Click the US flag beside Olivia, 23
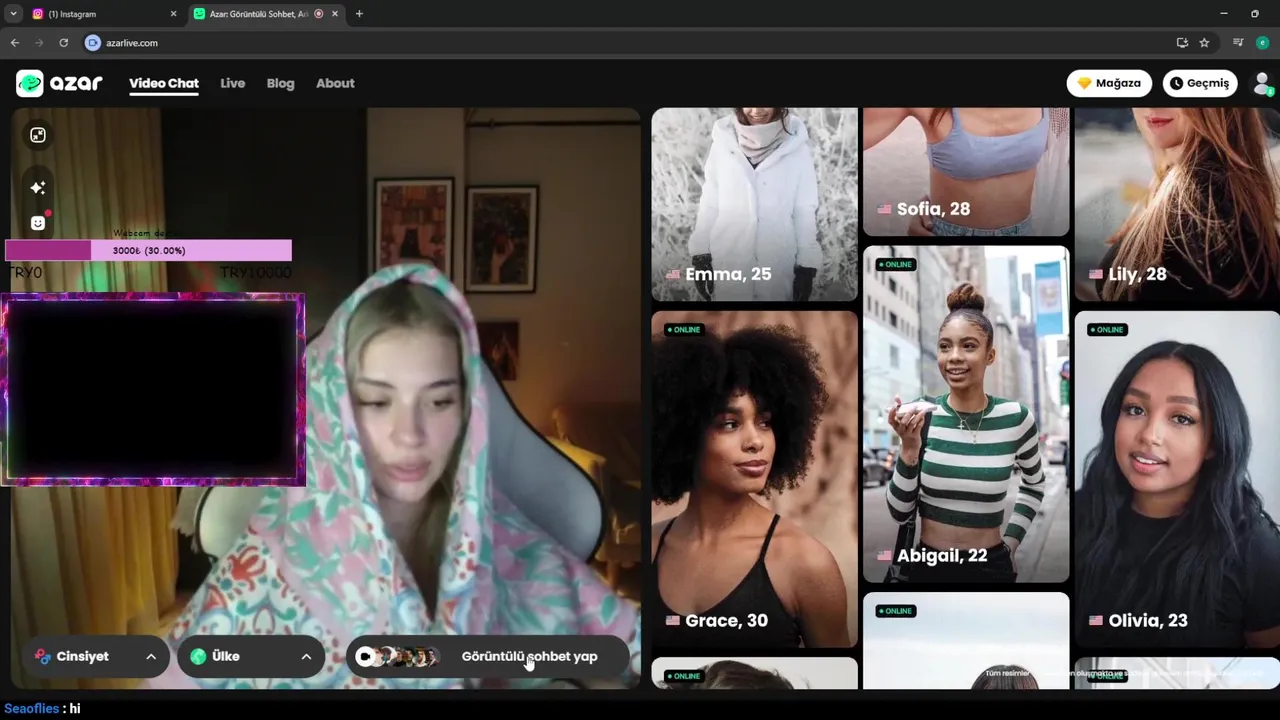 (1096, 621)
